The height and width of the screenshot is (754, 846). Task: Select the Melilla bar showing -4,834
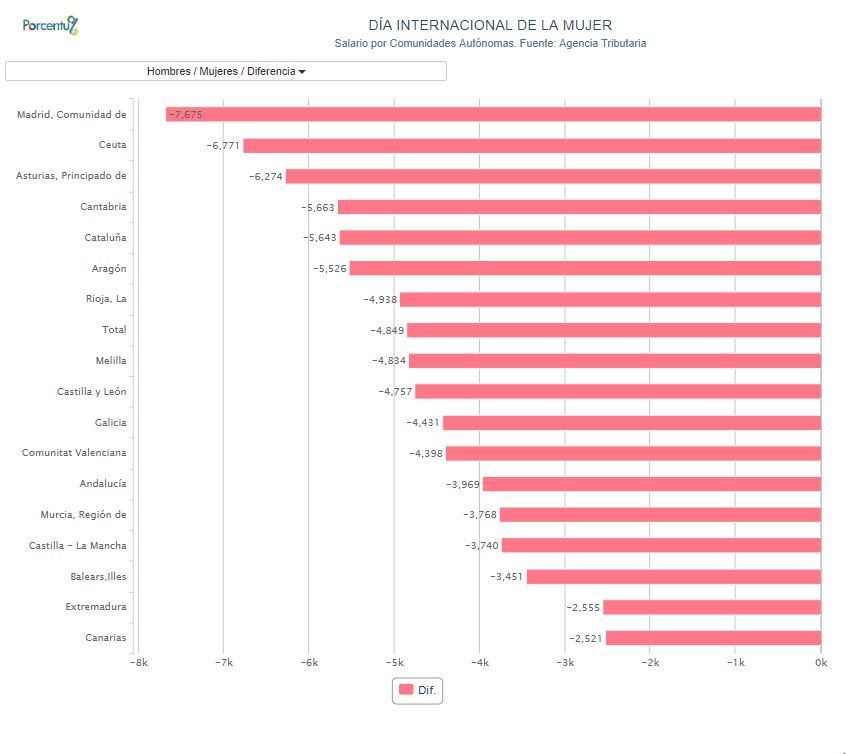(x=614, y=361)
